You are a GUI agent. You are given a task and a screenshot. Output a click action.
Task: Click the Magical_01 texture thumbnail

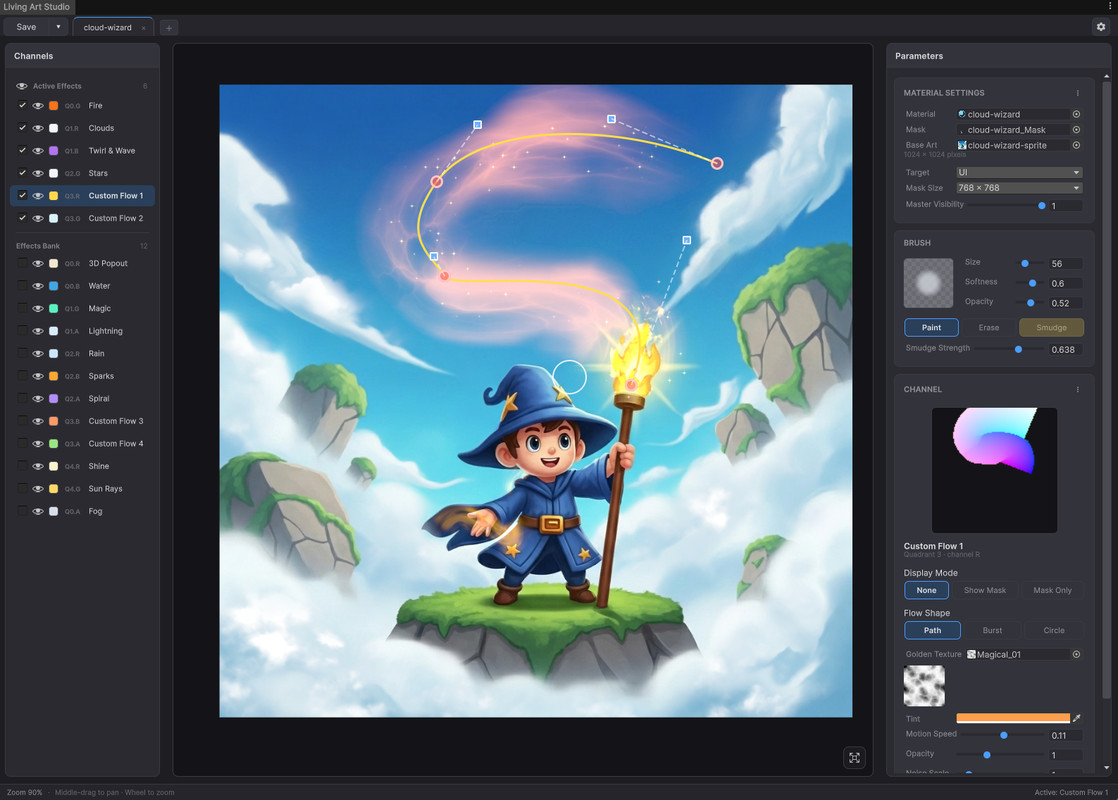tap(924, 686)
